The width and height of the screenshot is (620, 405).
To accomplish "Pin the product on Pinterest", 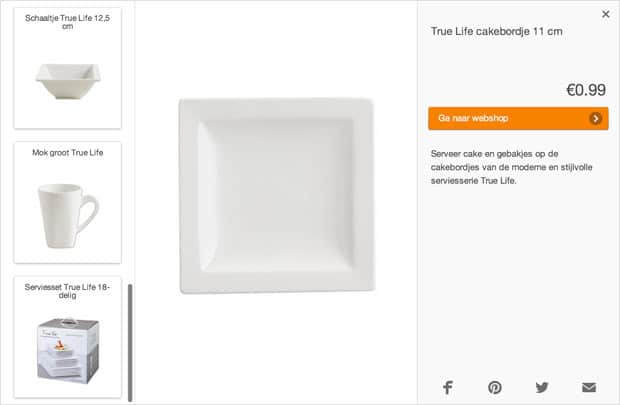I will tap(495, 387).
